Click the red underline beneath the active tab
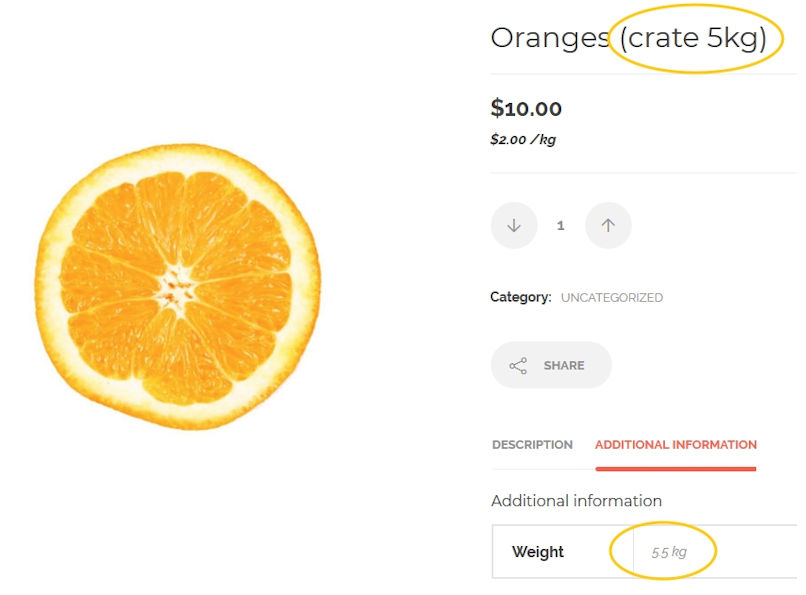This screenshot has height=595, width=806. pyautogui.click(x=675, y=469)
